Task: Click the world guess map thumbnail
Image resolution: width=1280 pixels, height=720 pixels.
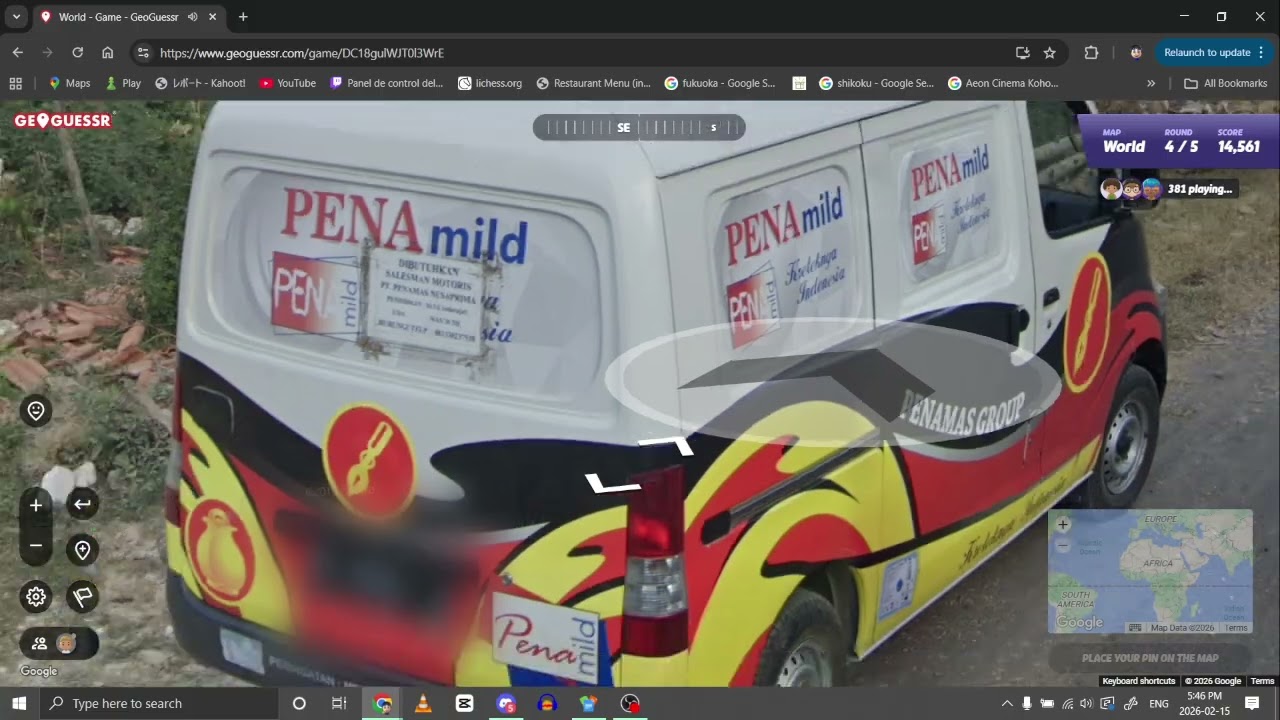Action: tap(1150, 571)
